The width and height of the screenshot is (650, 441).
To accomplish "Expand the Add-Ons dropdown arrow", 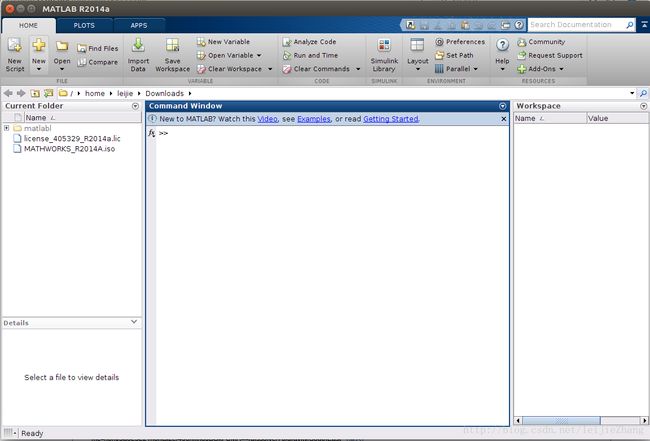I will 561,69.
